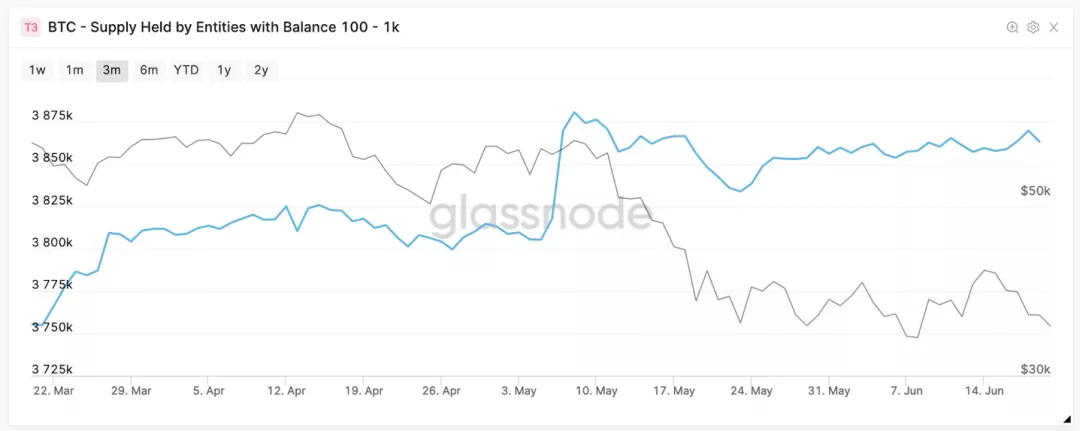Click the pink T3 tier badge
This screenshot has height=431, width=1080.
(x=30, y=28)
